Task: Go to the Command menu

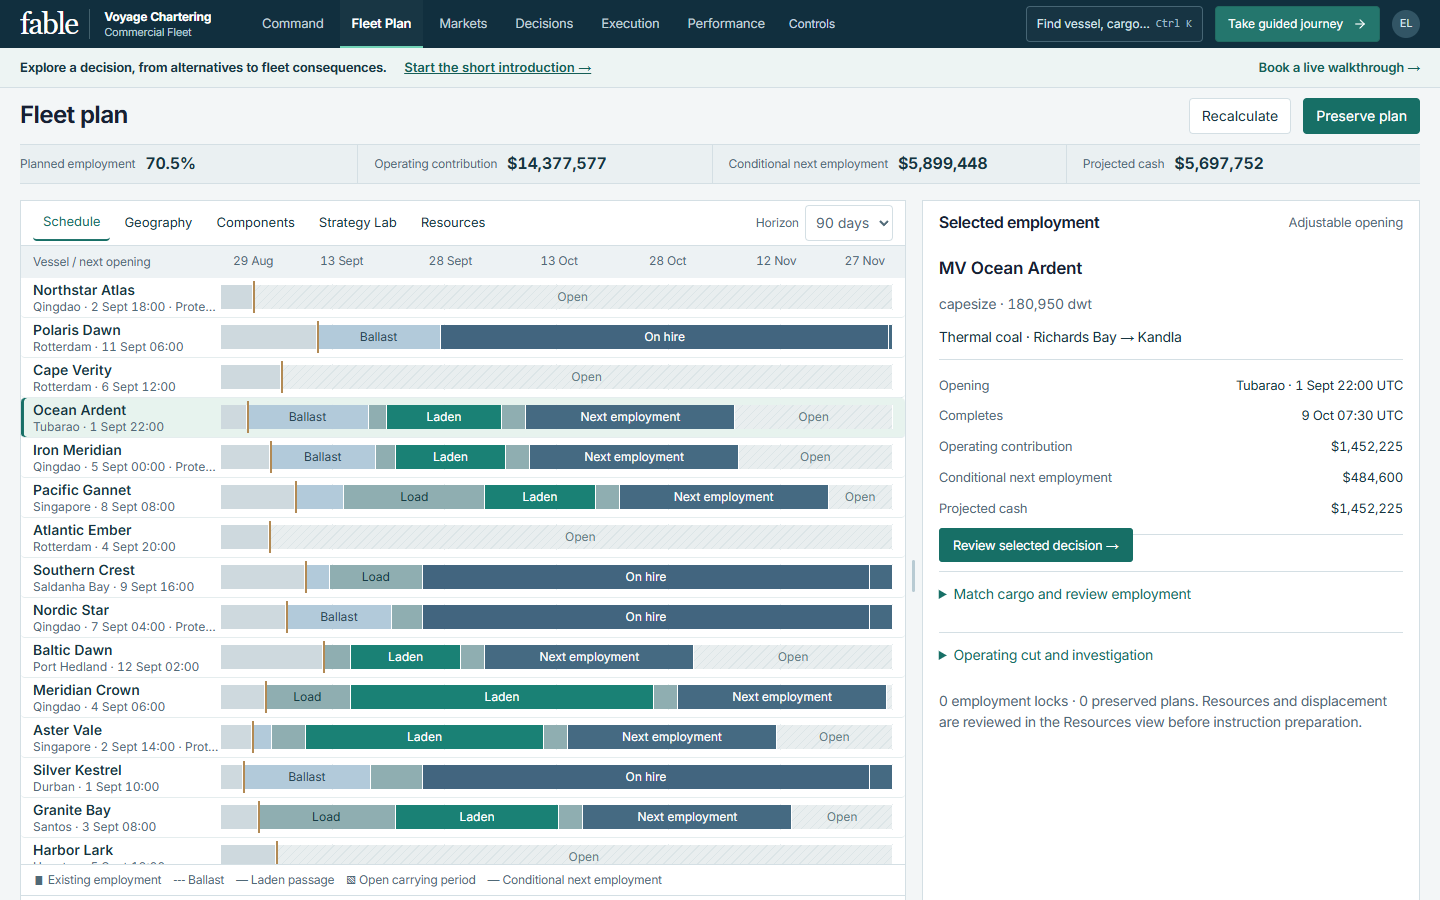Action: click(293, 24)
